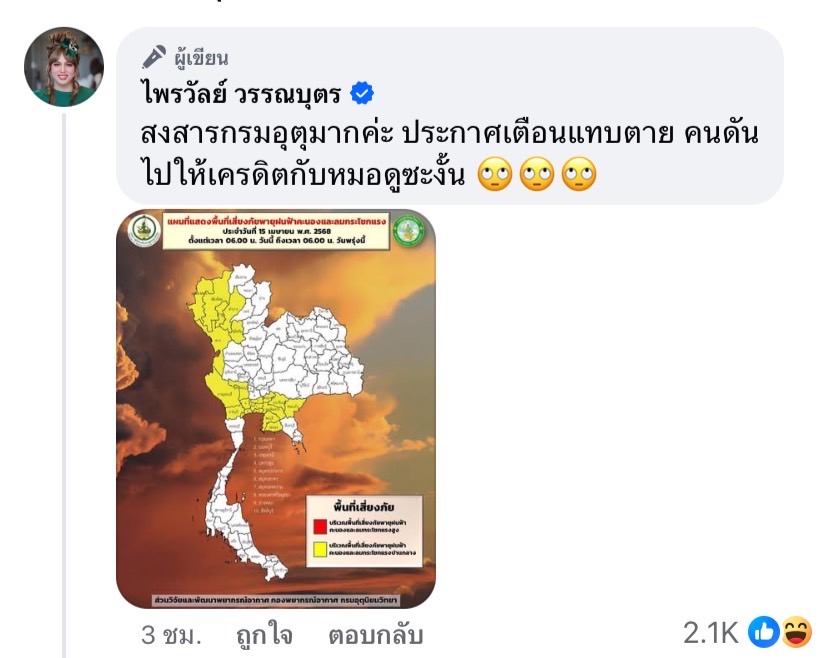Click the red risk legend swatch
This screenshot has height=658, width=828.
[x=319, y=527]
